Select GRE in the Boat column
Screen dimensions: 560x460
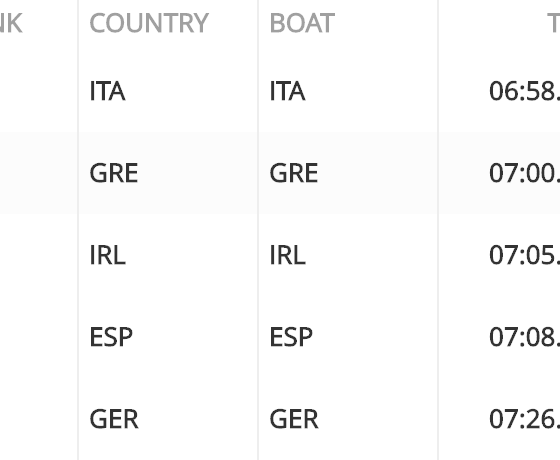click(x=294, y=173)
